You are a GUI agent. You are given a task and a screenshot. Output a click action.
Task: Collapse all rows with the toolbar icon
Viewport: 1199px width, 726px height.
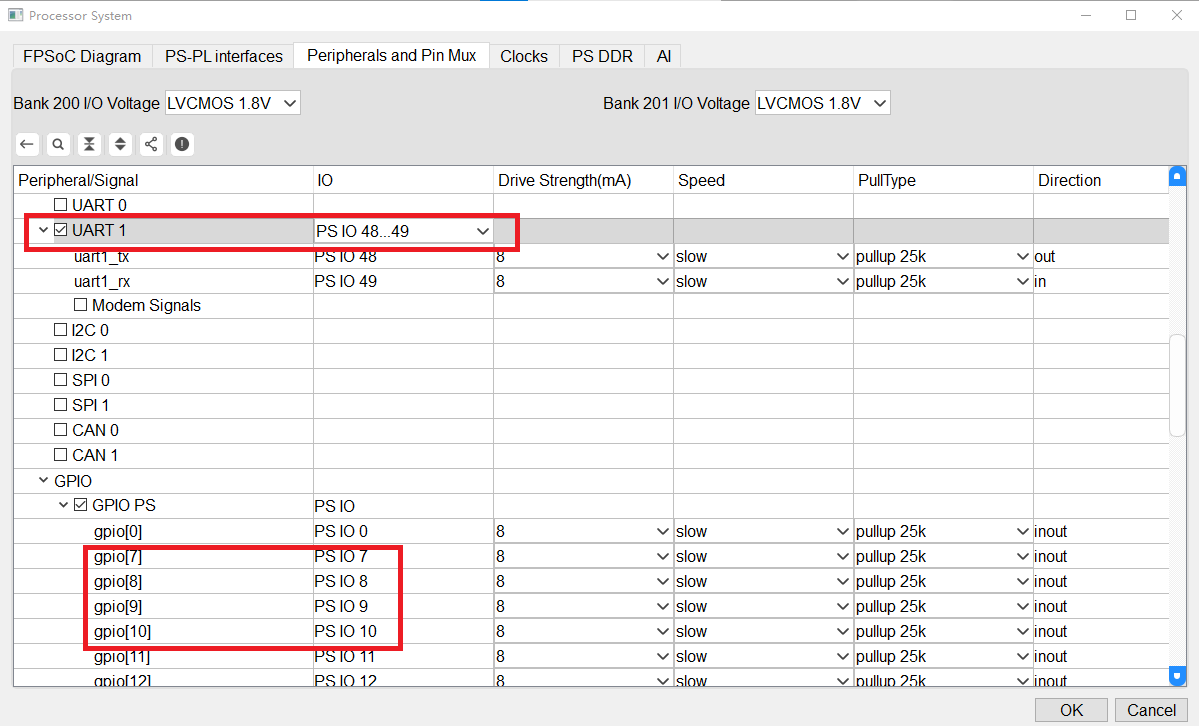[x=89, y=144]
